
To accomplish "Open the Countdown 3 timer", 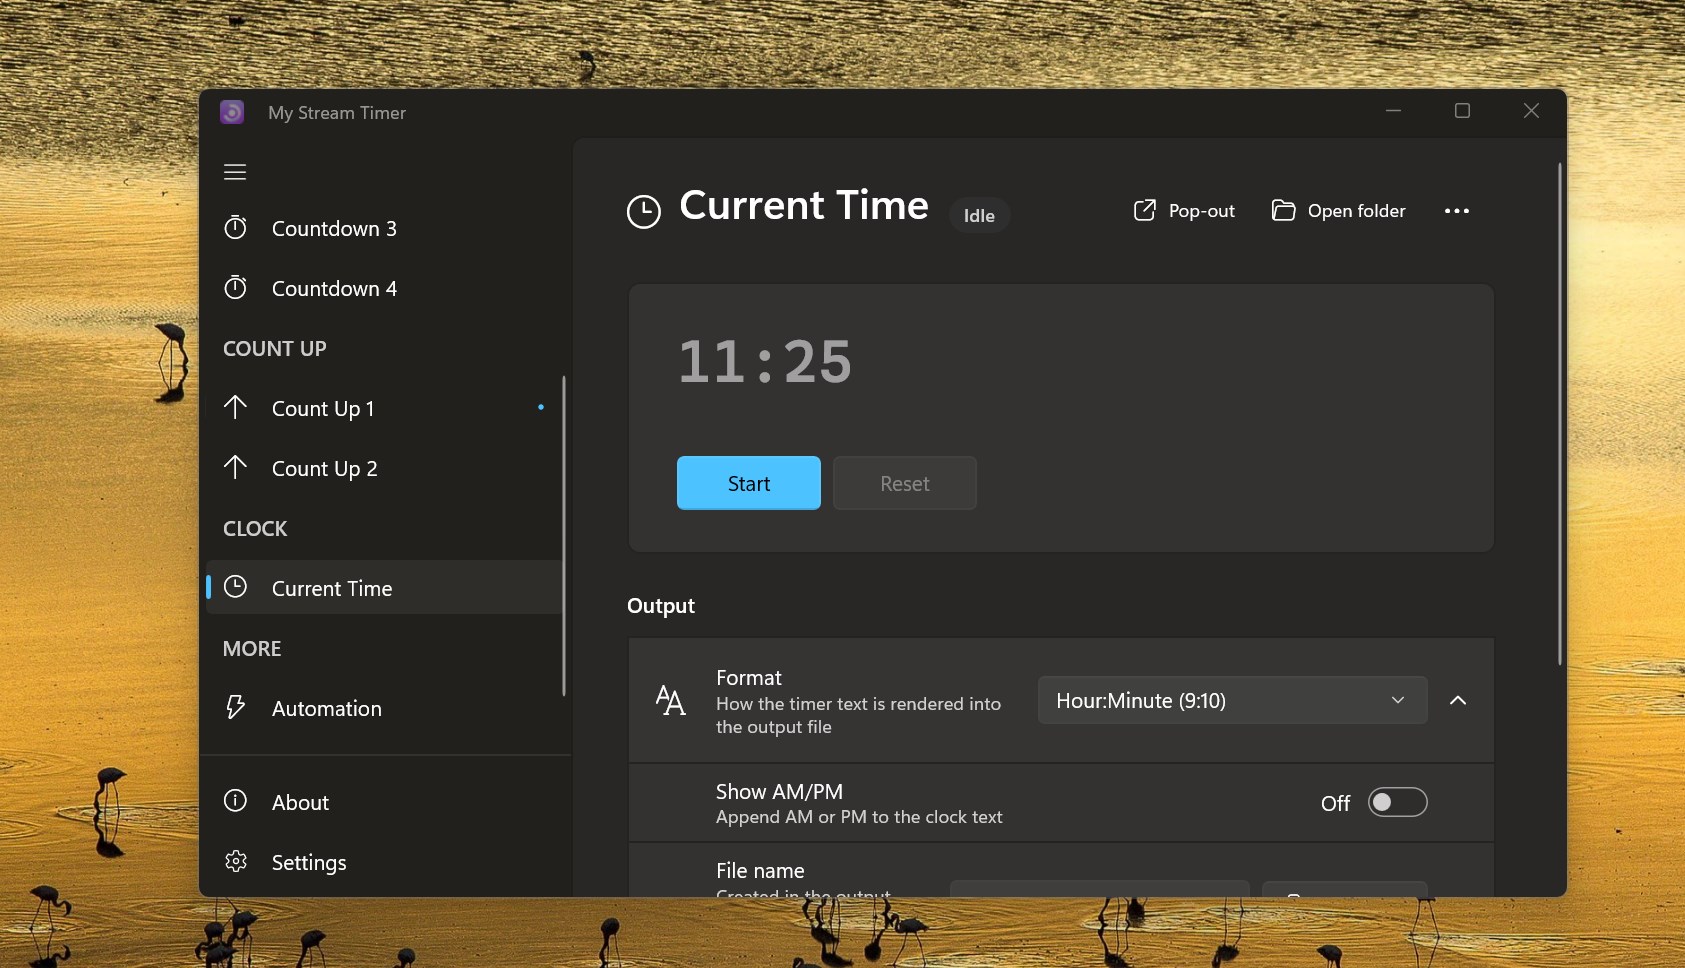I will (x=383, y=228).
